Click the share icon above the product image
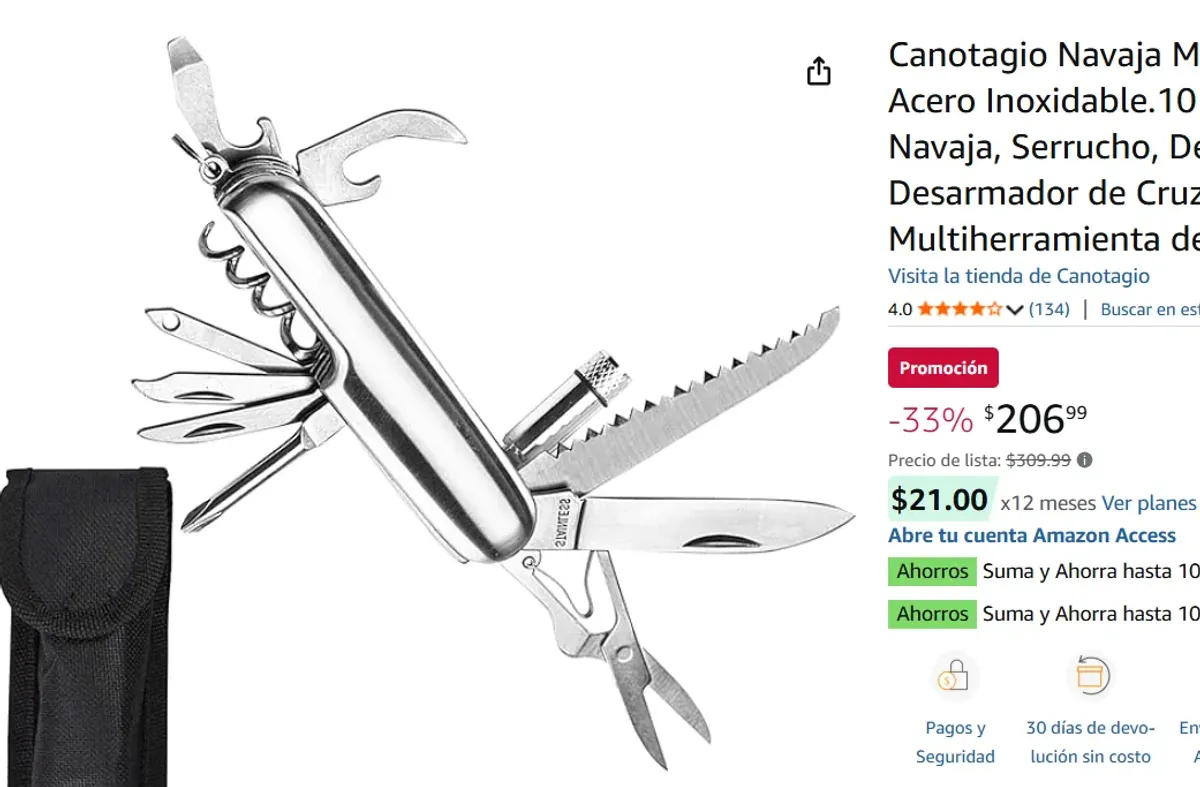1200x787 pixels. (819, 71)
